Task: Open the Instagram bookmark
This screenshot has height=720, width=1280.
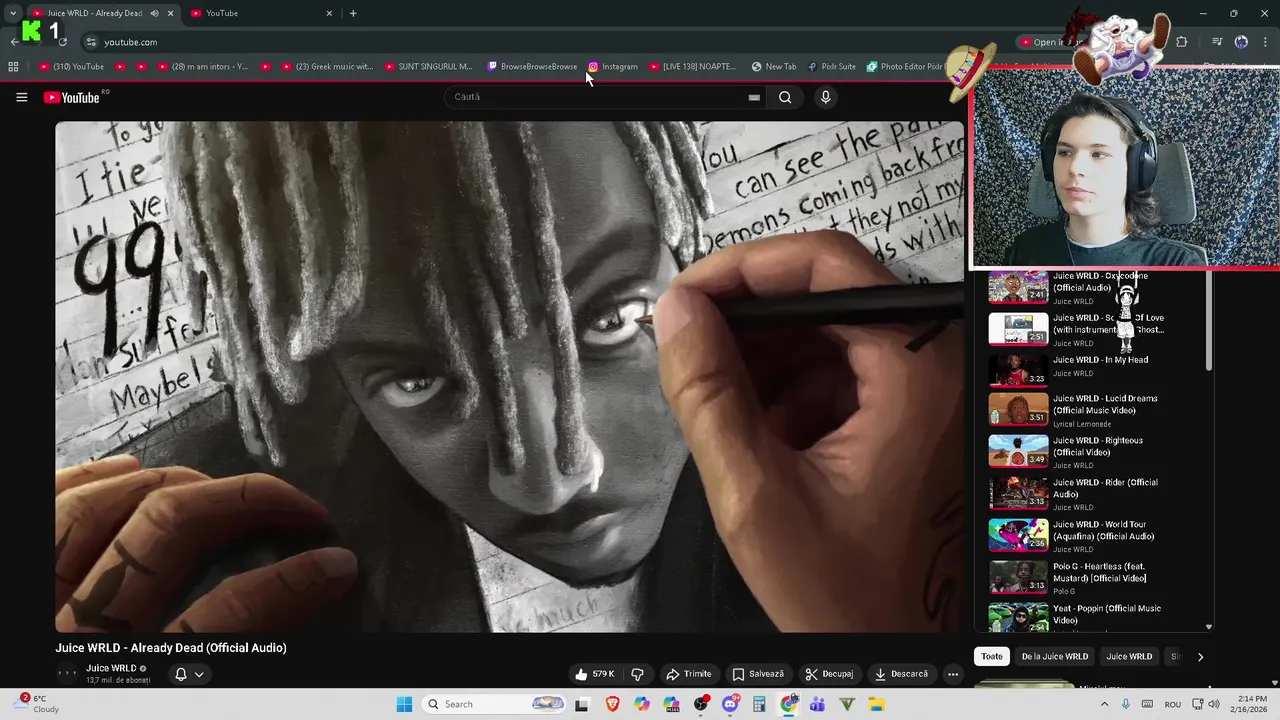Action: (613, 67)
